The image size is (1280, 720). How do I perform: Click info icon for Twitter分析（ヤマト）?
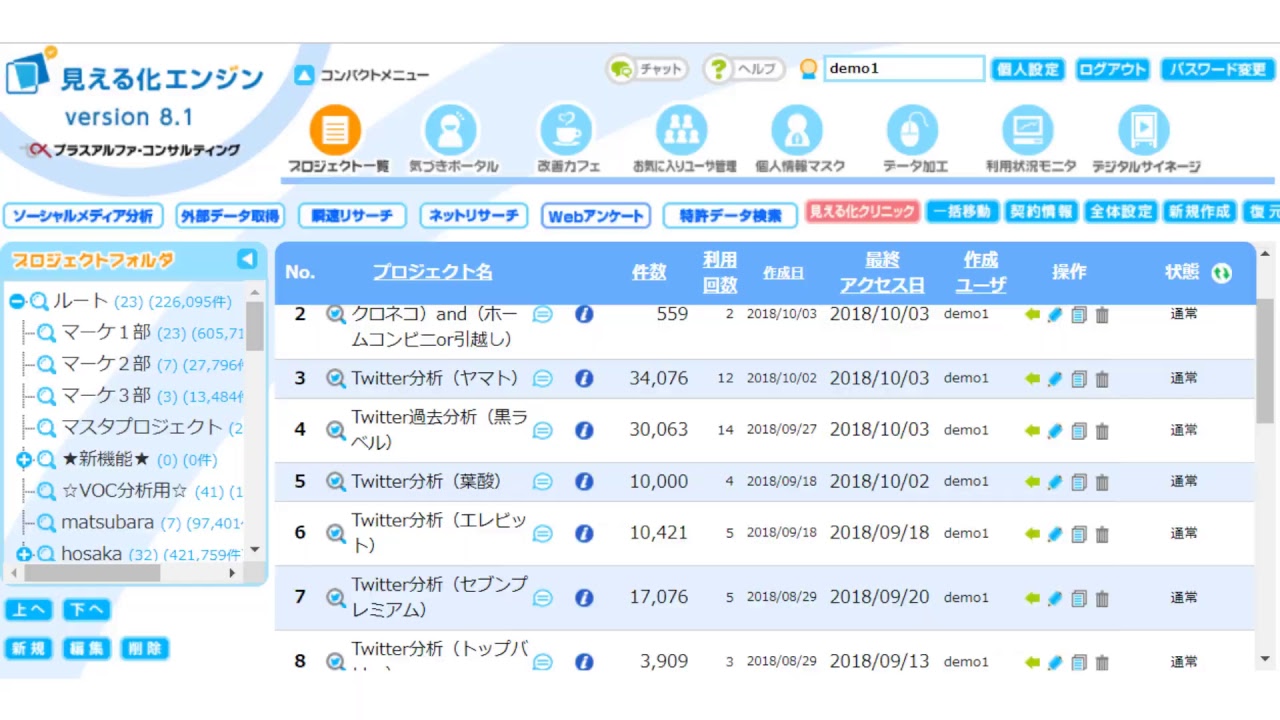(x=584, y=379)
